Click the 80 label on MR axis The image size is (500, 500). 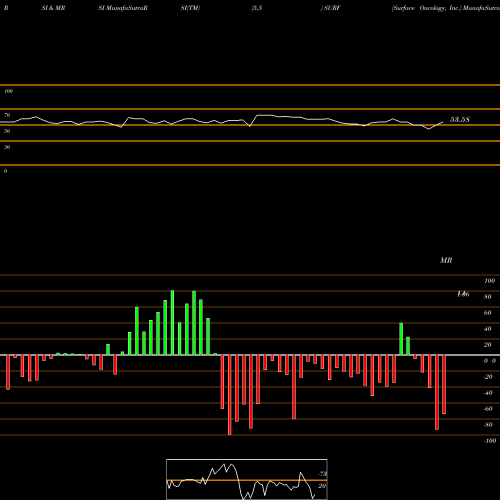pos(488,297)
